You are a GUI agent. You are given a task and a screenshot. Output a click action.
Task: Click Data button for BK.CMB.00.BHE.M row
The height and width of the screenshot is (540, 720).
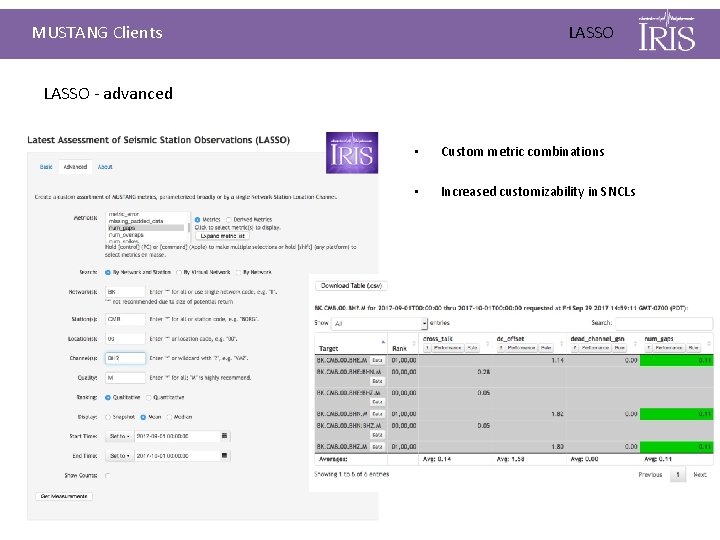[x=377, y=360]
